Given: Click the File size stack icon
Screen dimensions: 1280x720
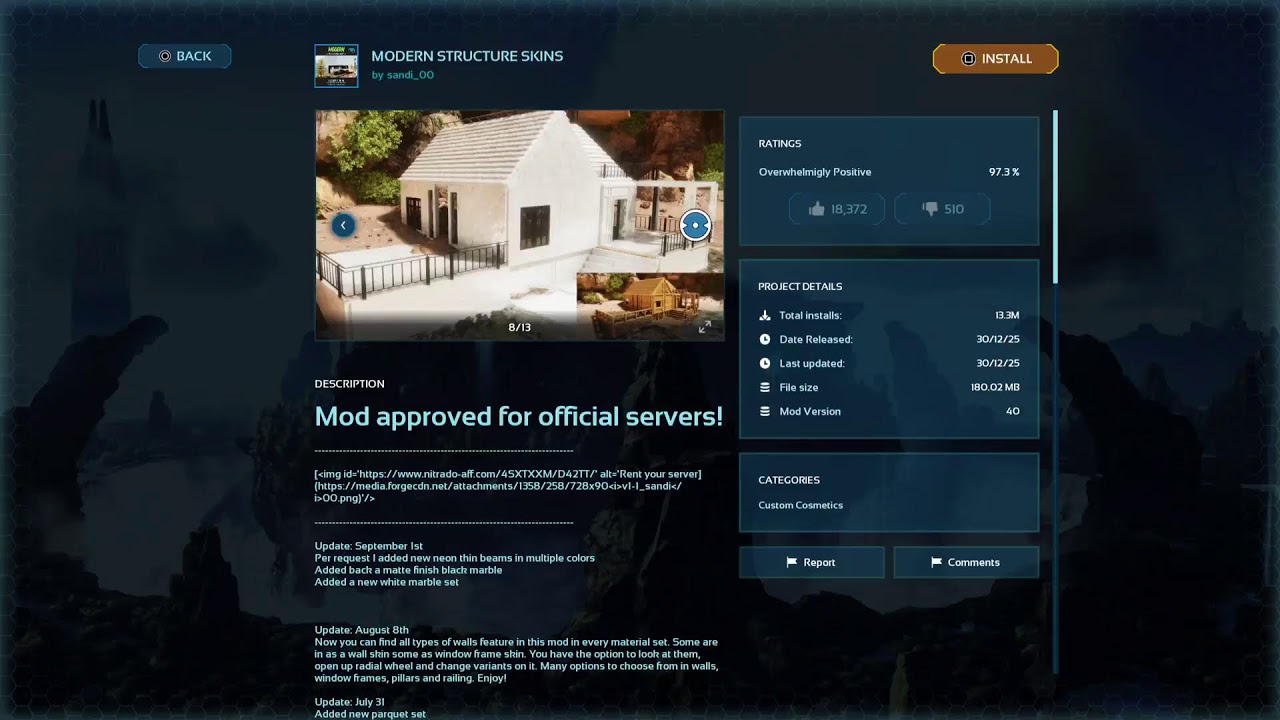Looking at the screenshot, I should click(x=765, y=387).
